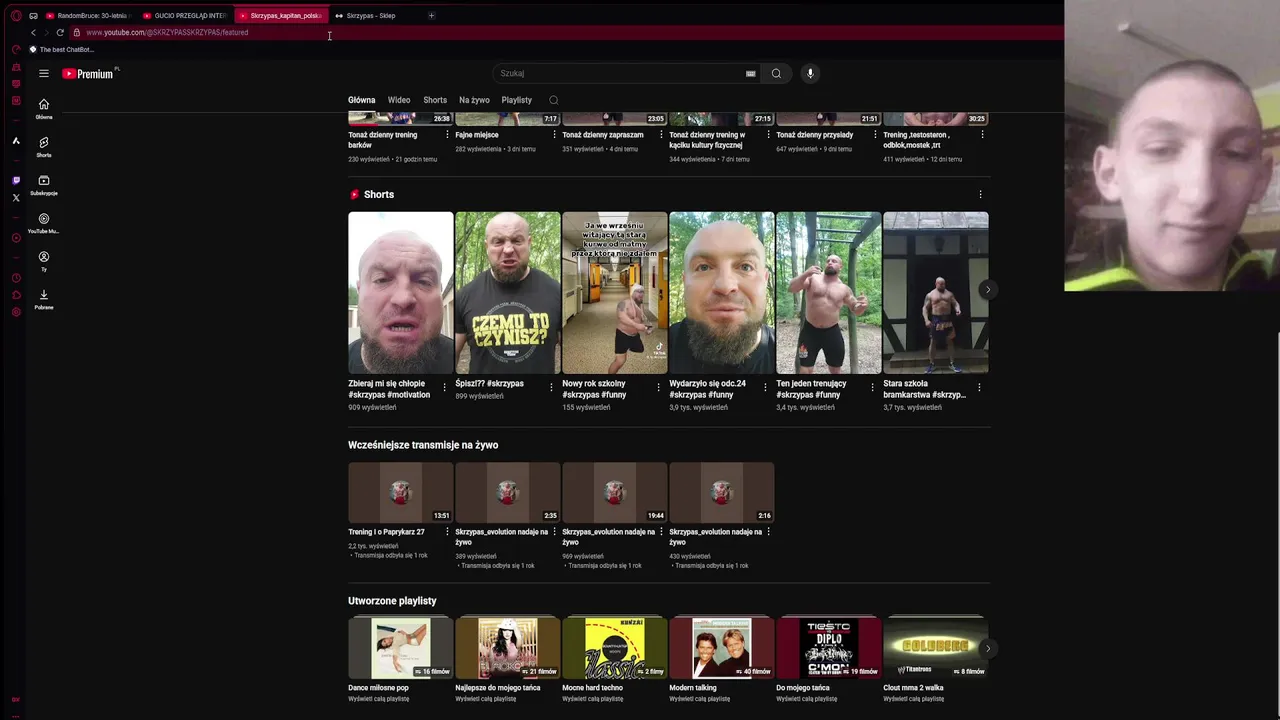Open X (Twitter) in the Opera sidebar

[16, 198]
